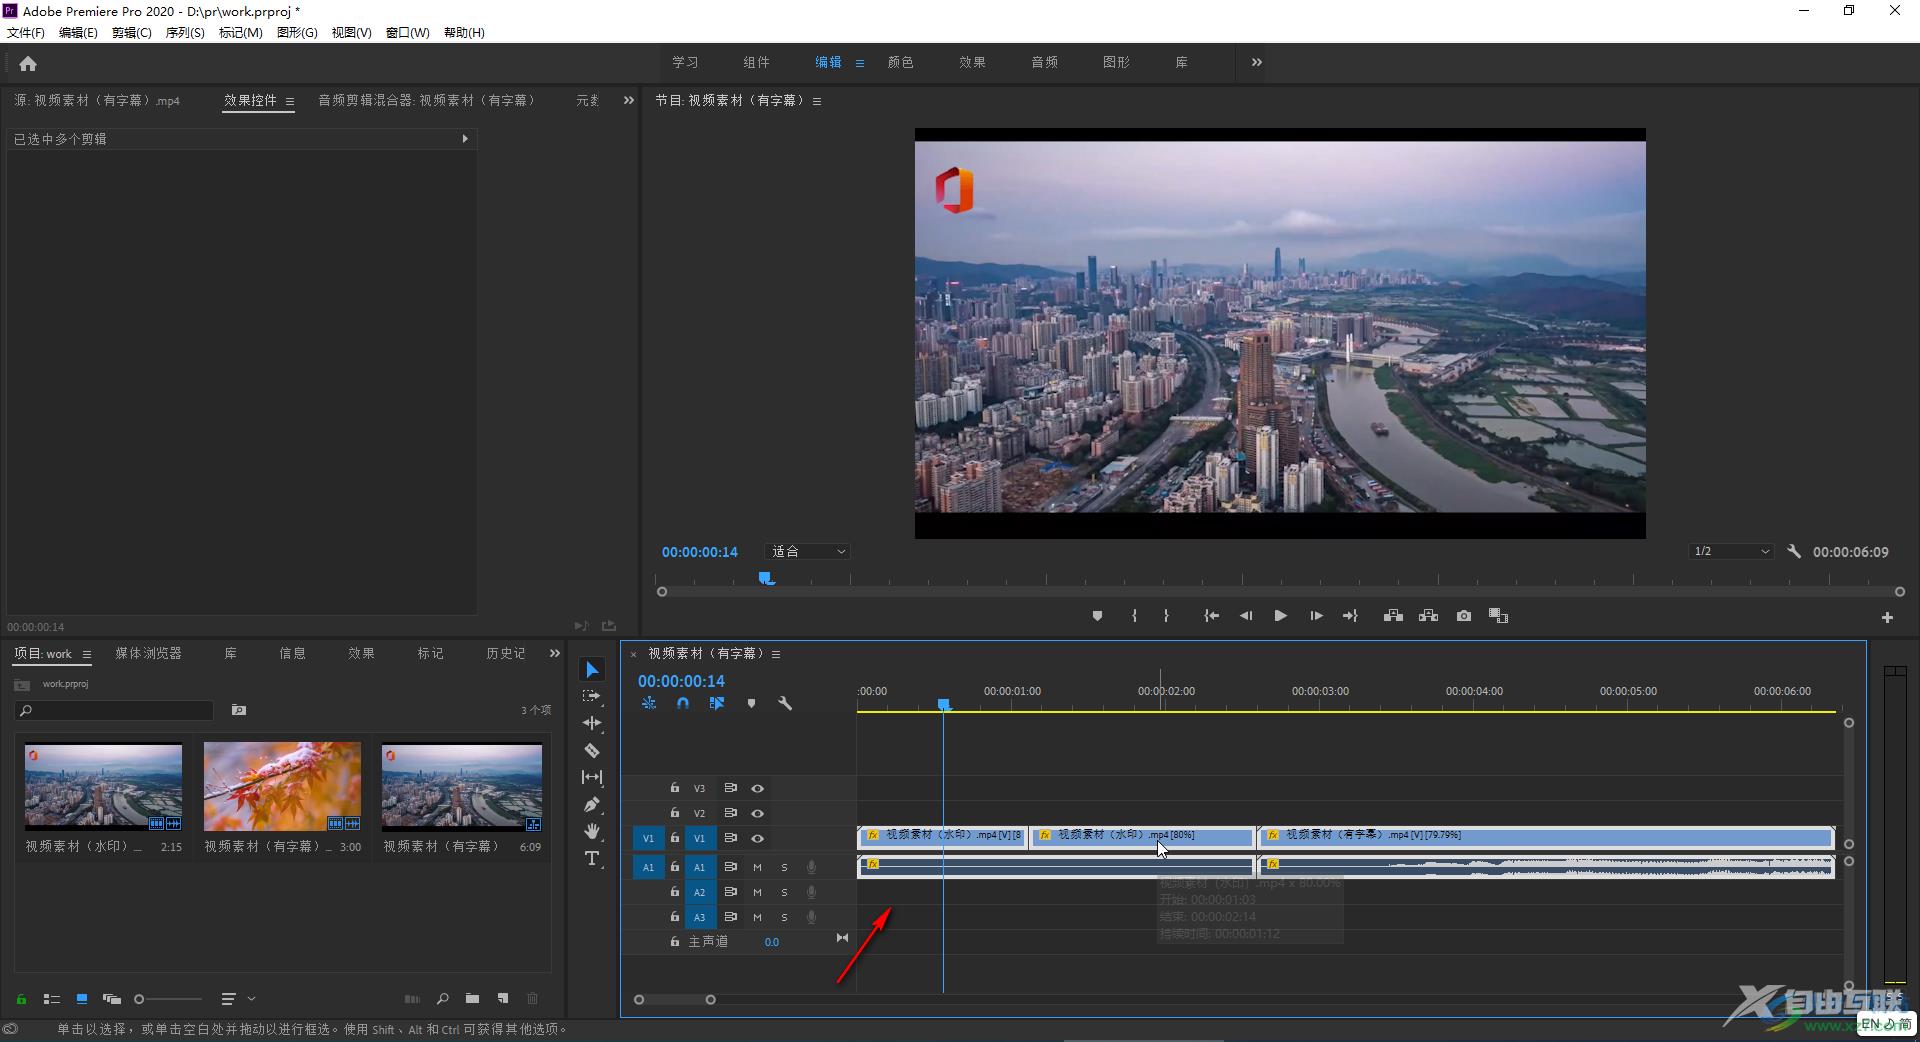Screen dimensions: 1920x1042
Task: Switch project panel to list view
Action: point(52,998)
